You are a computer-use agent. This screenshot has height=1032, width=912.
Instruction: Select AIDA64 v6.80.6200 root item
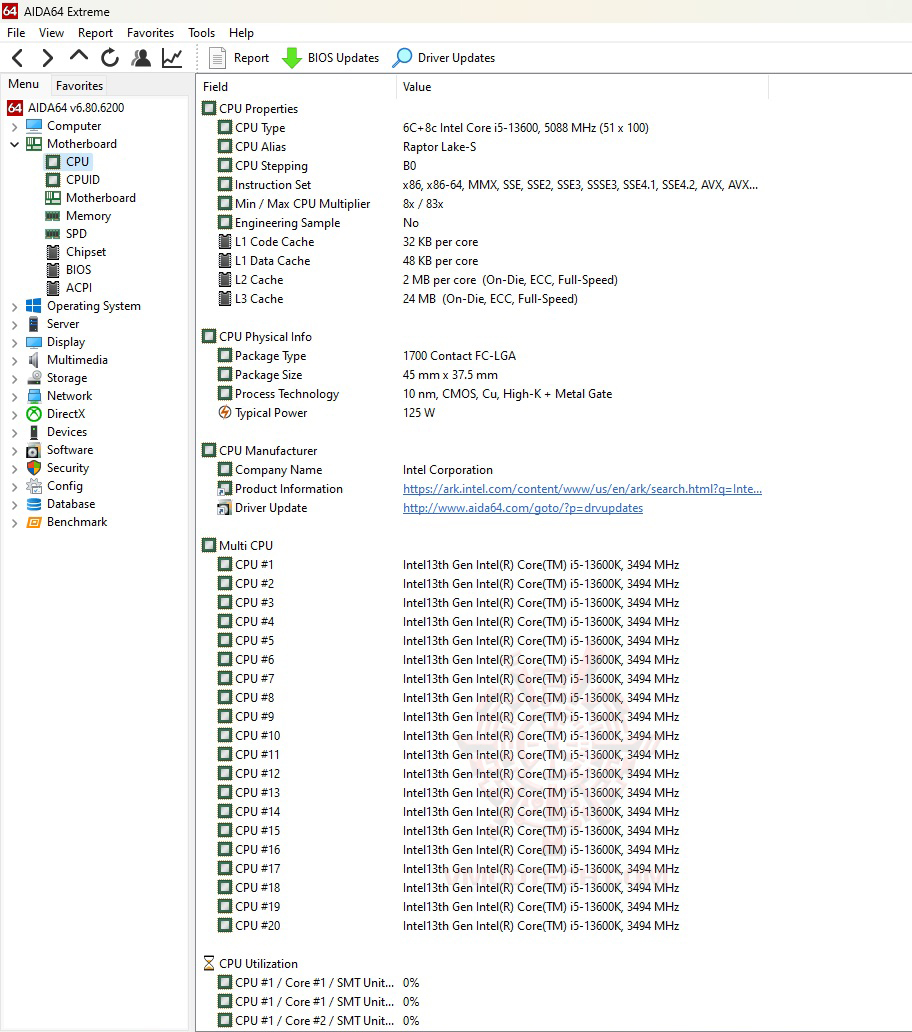[66, 107]
